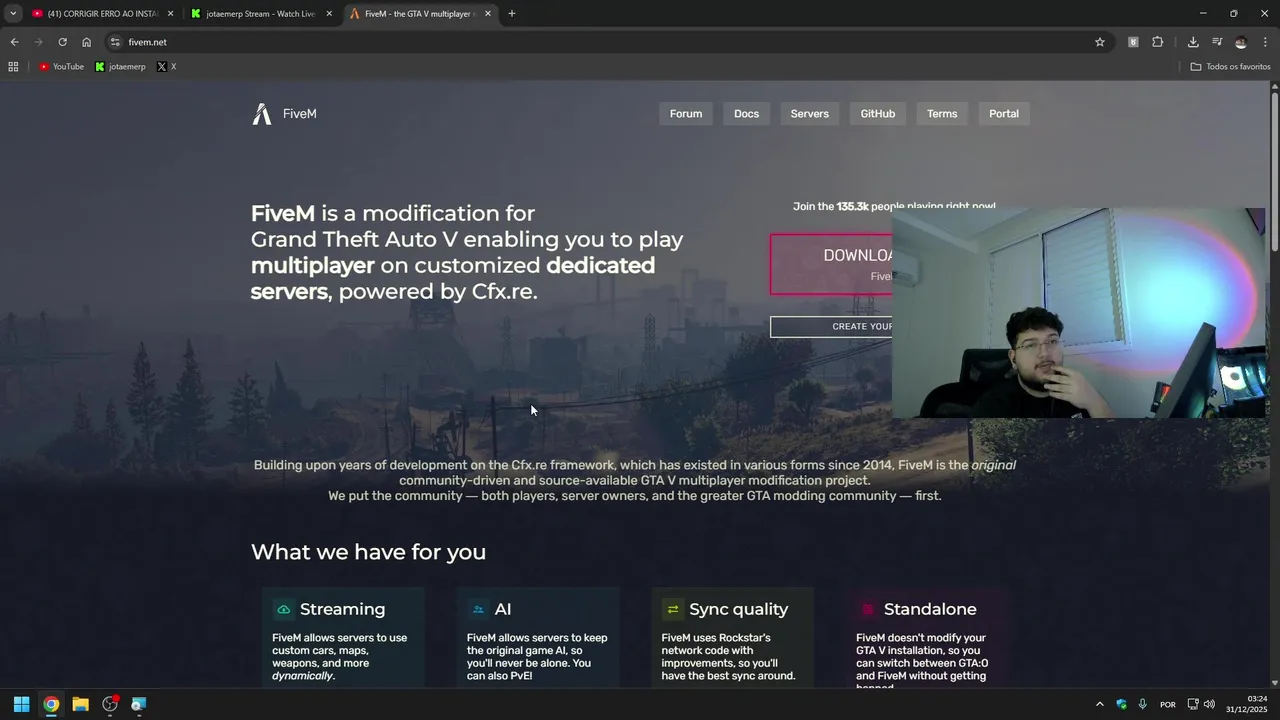
Task: Open a new browser tab
Action: (511, 14)
